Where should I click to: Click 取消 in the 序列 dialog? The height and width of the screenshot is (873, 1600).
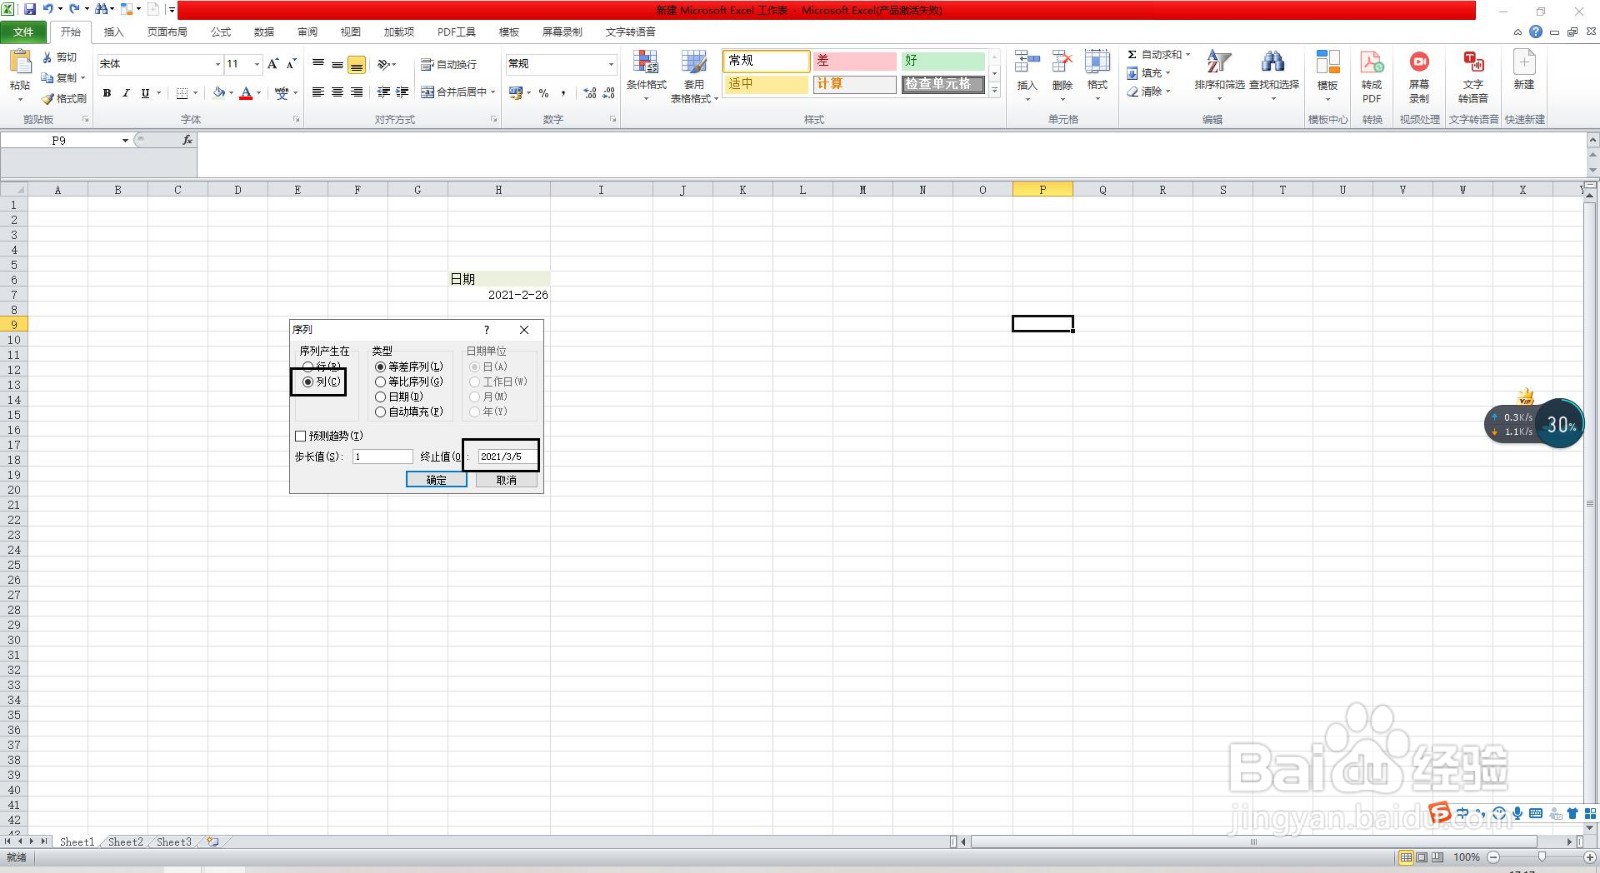click(507, 480)
